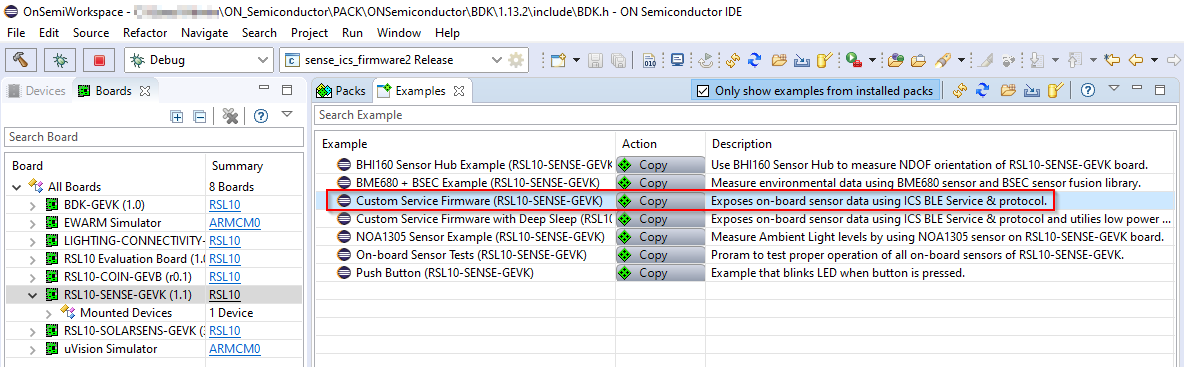Open ARMCM0 link for uVision Simulator
The width and height of the screenshot is (1184, 367).
pyautogui.click(x=234, y=350)
